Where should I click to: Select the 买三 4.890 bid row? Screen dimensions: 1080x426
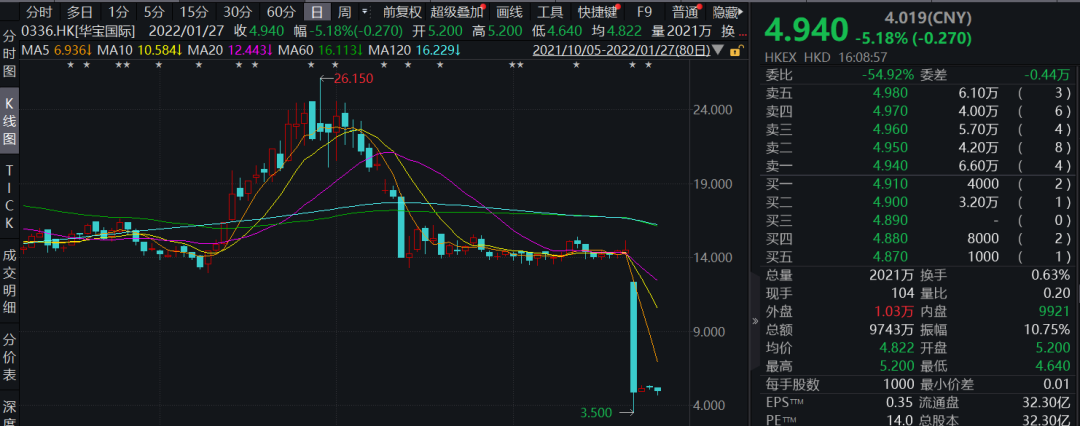(x=919, y=220)
